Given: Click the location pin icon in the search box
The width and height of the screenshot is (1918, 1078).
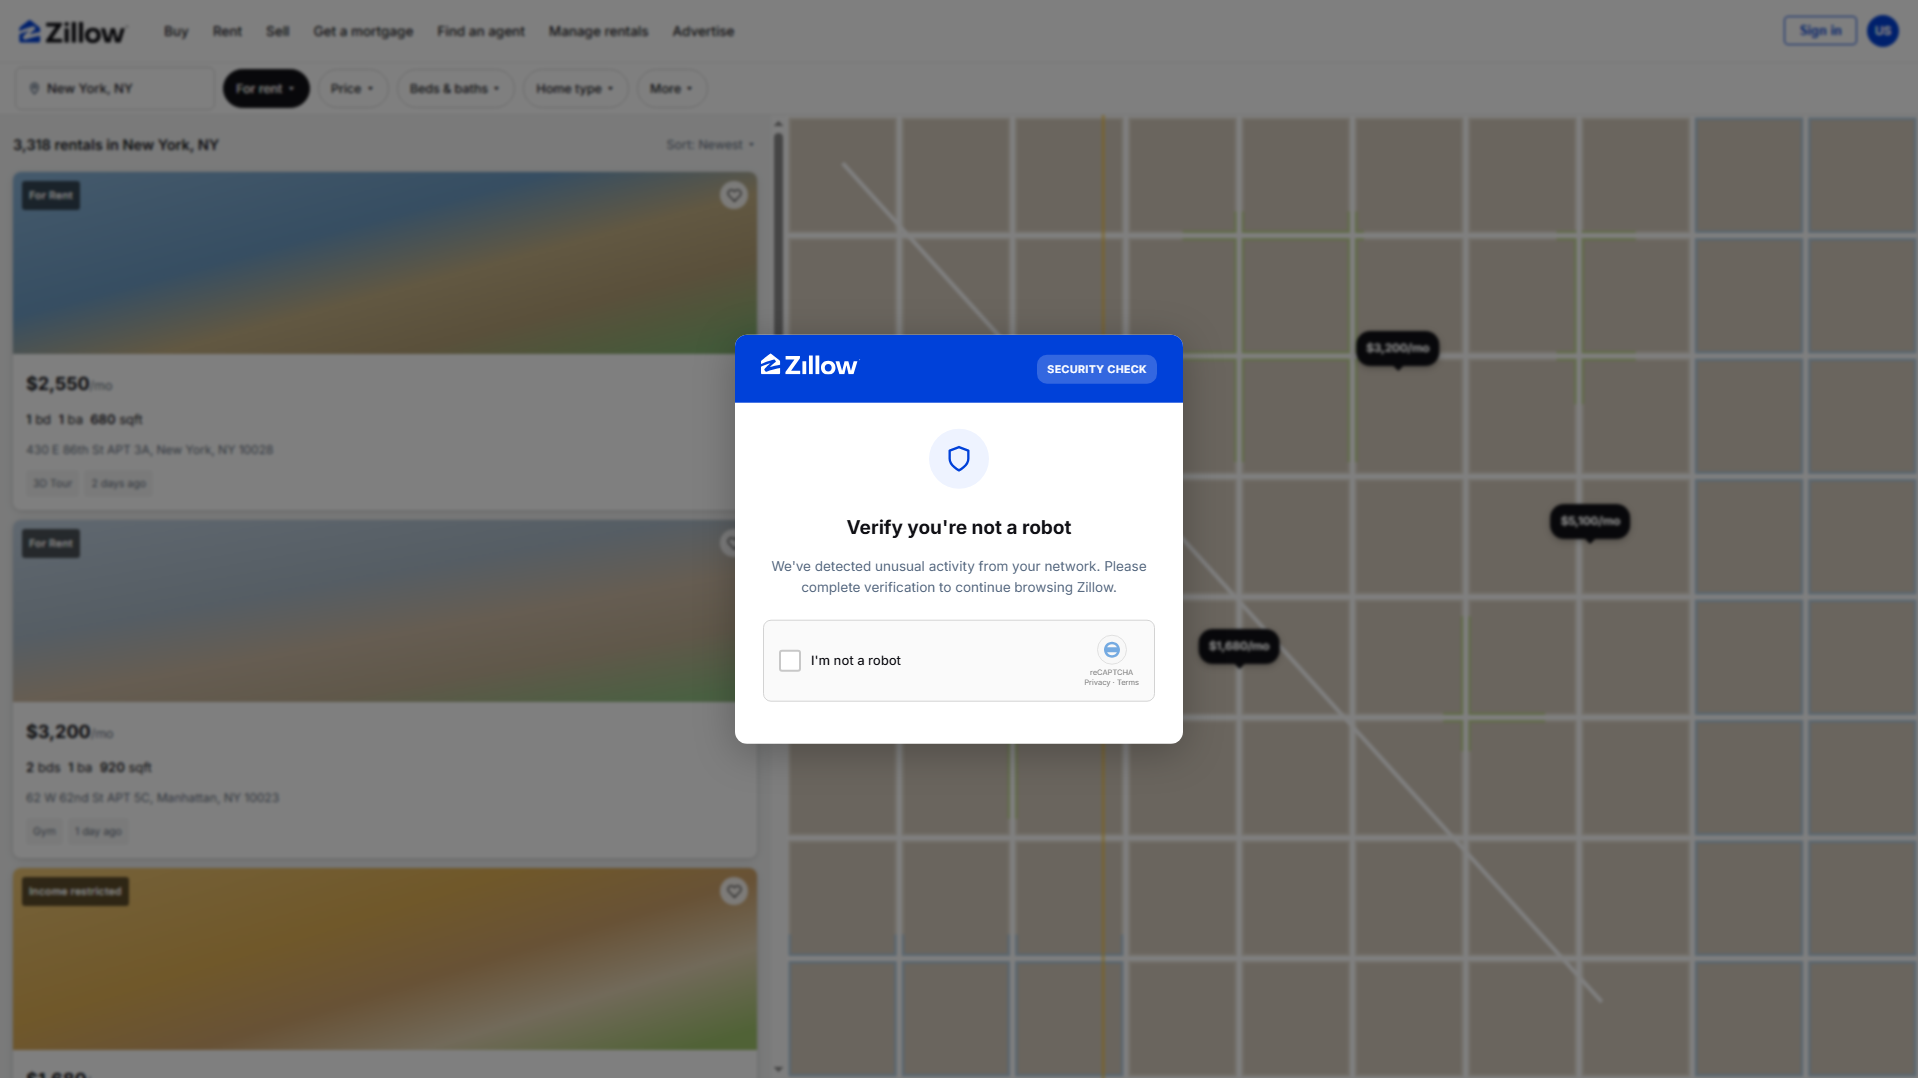Looking at the screenshot, I should tap(34, 89).
